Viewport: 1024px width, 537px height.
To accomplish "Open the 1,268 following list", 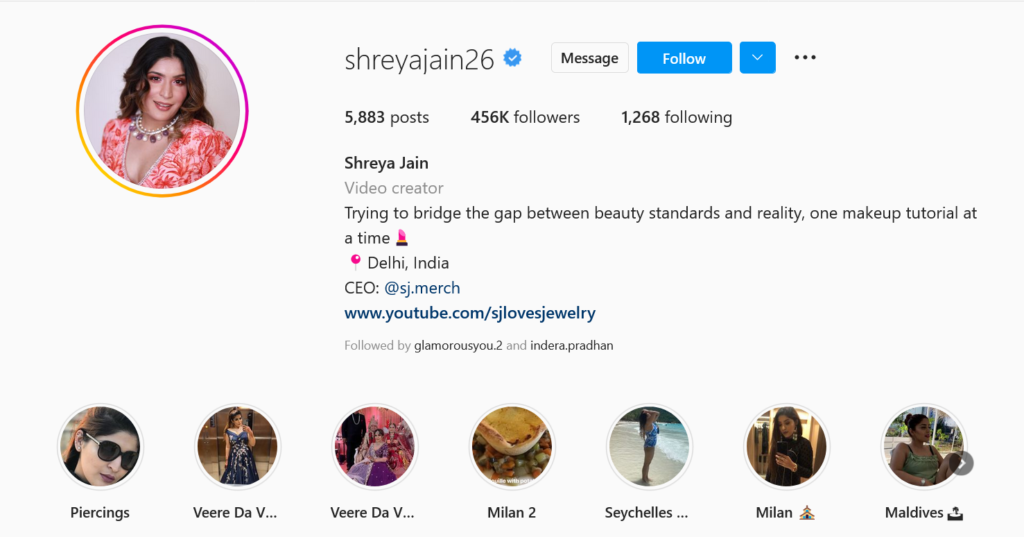I will click(677, 118).
